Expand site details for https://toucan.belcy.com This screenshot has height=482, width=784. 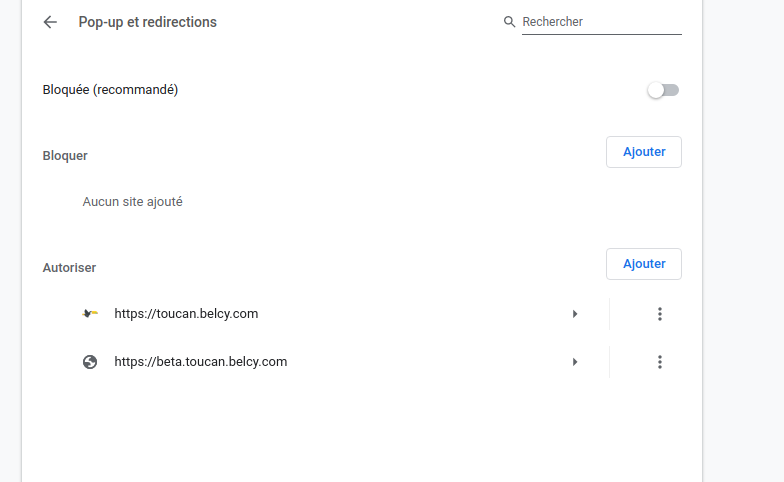pos(575,314)
